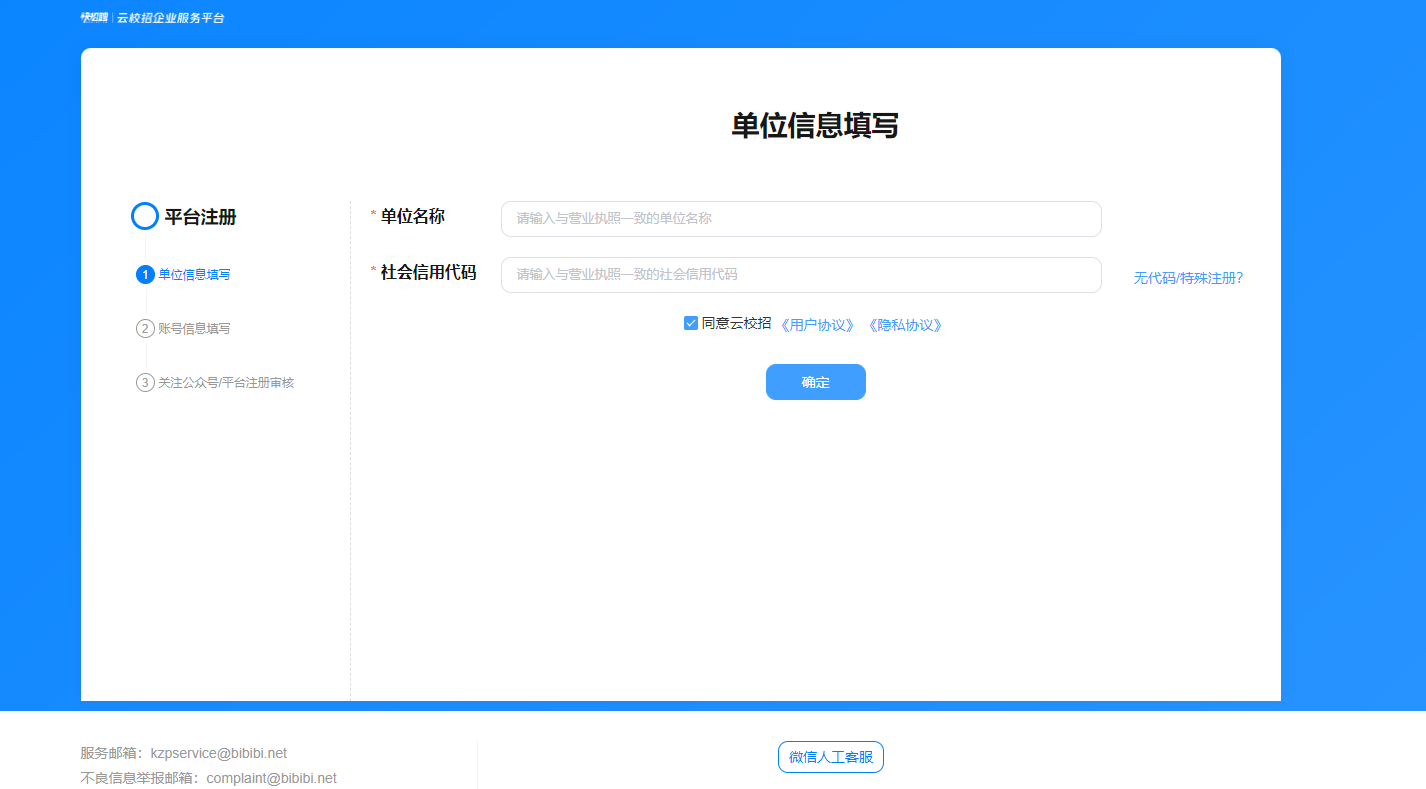The image size is (1426, 789).
Task: Select the step 1 numbered circle
Action: pyautogui.click(x=145, y=275)
